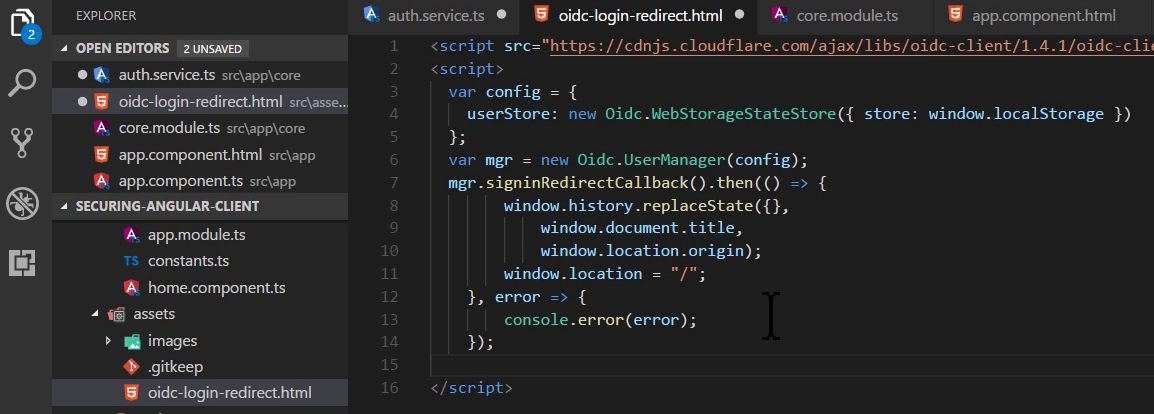Viewport: 1154px width, 414px height.
Task: Click Angular icon on auth.service.ts tab
Action: (x=372, y=14)
